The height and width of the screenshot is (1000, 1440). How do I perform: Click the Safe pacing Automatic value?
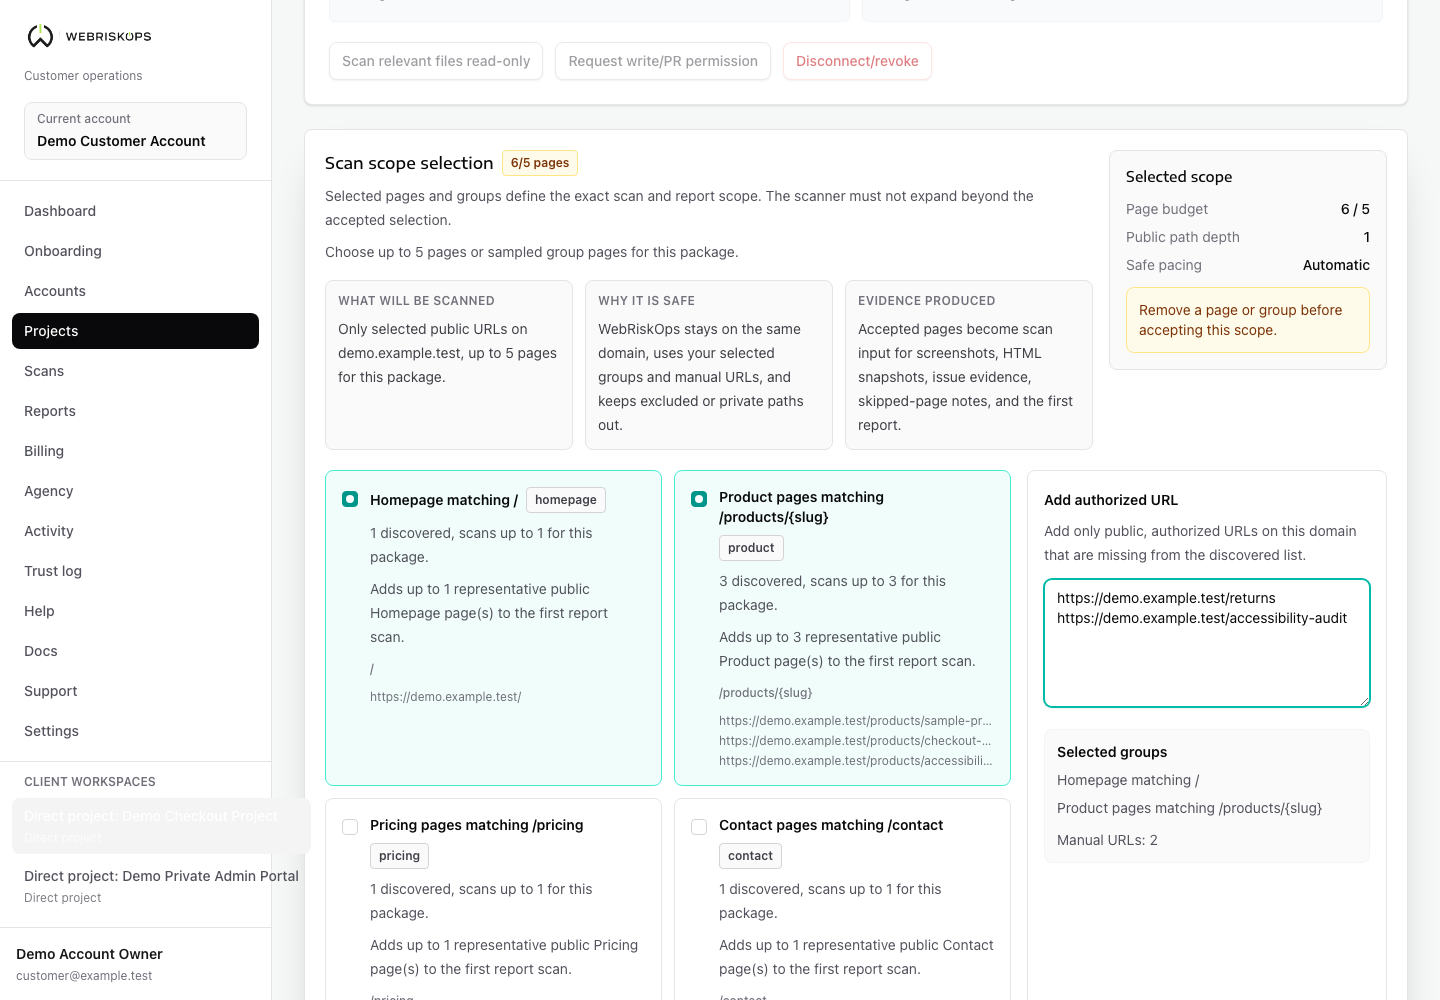[x=1336, y=265]
